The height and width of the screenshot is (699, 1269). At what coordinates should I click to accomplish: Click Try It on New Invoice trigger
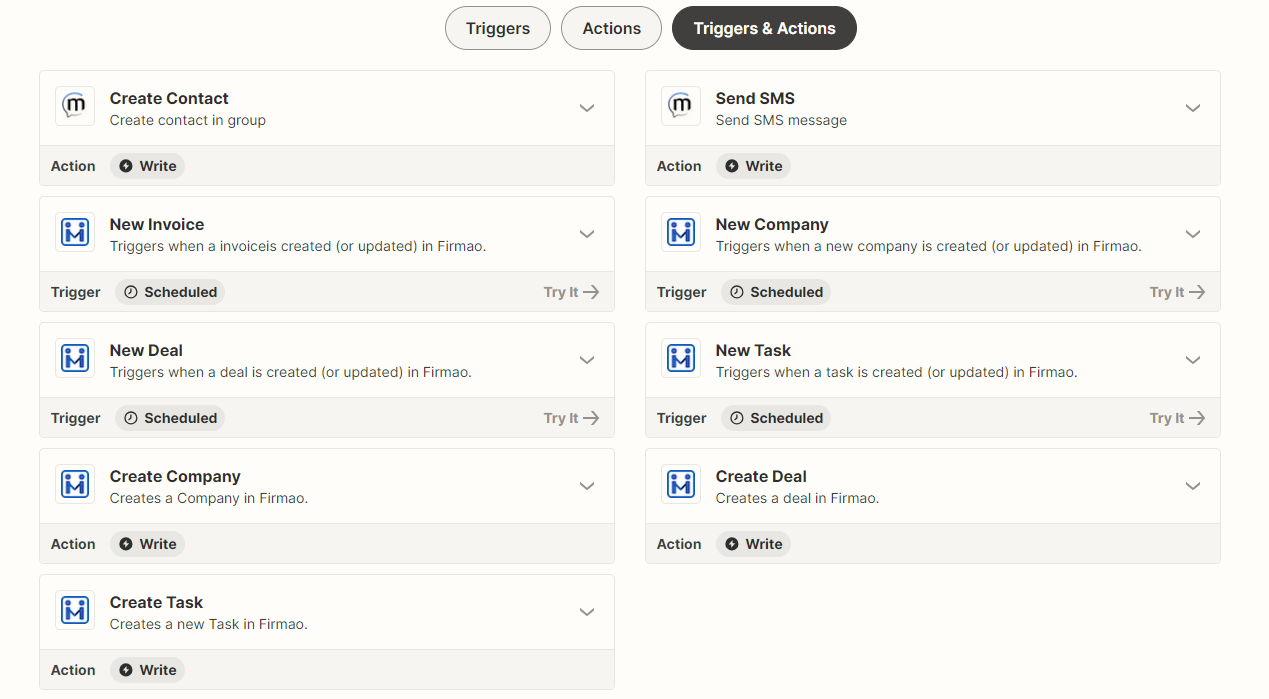click(x=571, y=292)
